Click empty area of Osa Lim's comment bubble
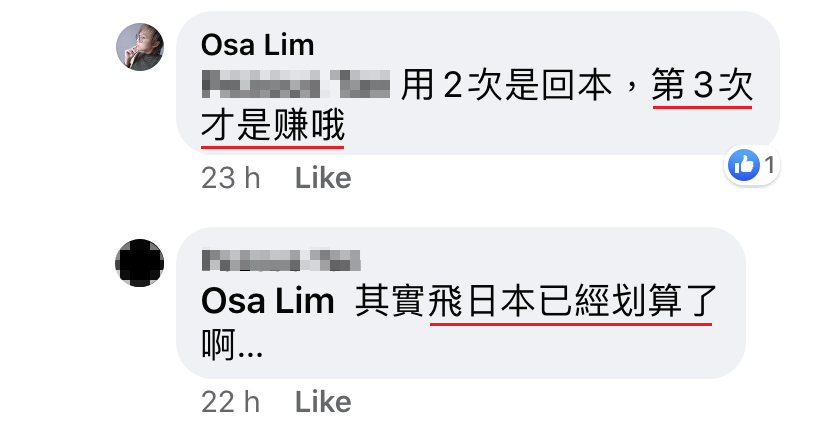The width and height of the screenshot is (828, 425). 554,129
